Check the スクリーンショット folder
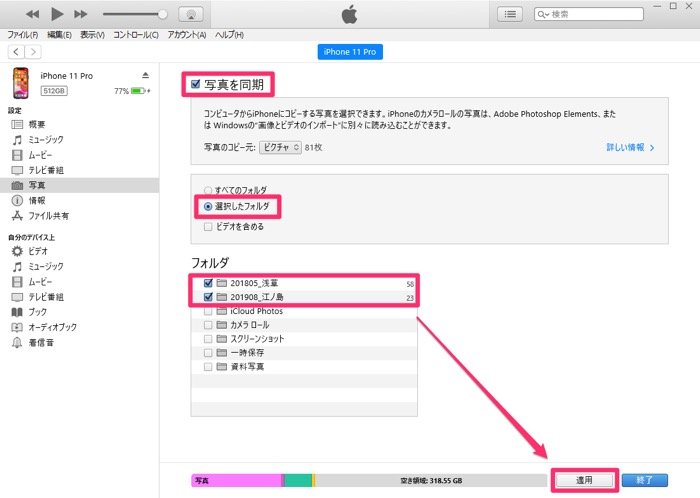 208,339
